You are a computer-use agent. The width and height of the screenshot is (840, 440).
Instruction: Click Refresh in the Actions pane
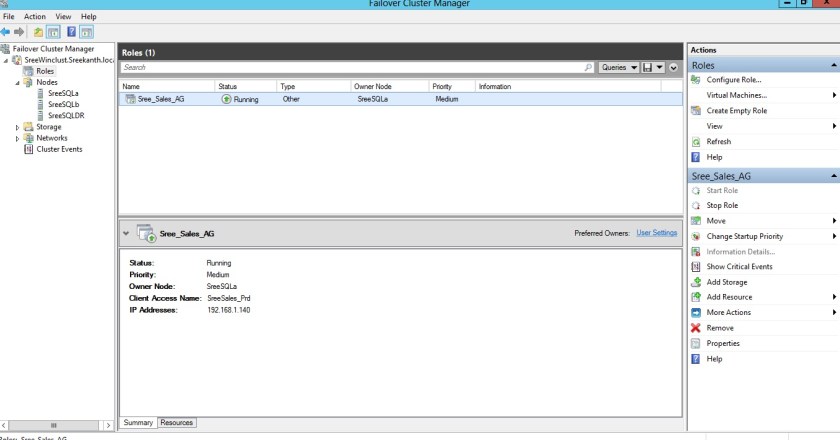[x=718, y=142]
